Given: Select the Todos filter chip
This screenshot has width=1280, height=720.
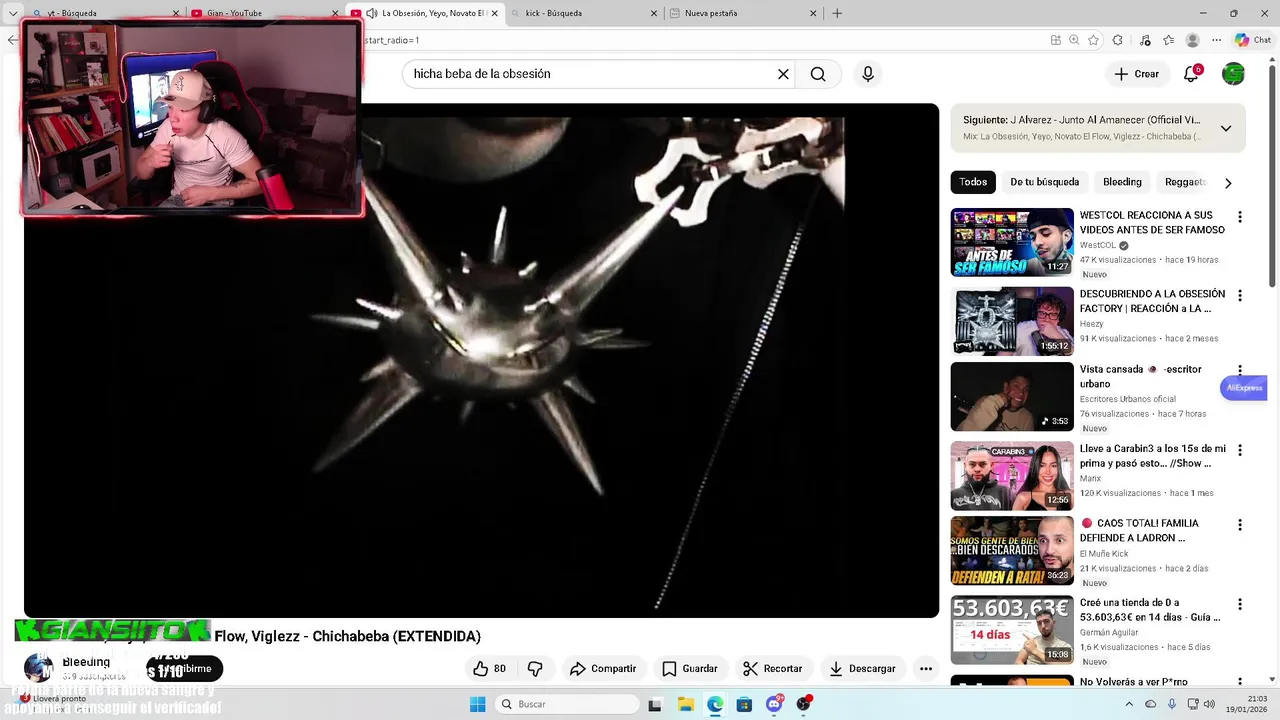Looking at the screenshot, I should [x=973, y=182].
